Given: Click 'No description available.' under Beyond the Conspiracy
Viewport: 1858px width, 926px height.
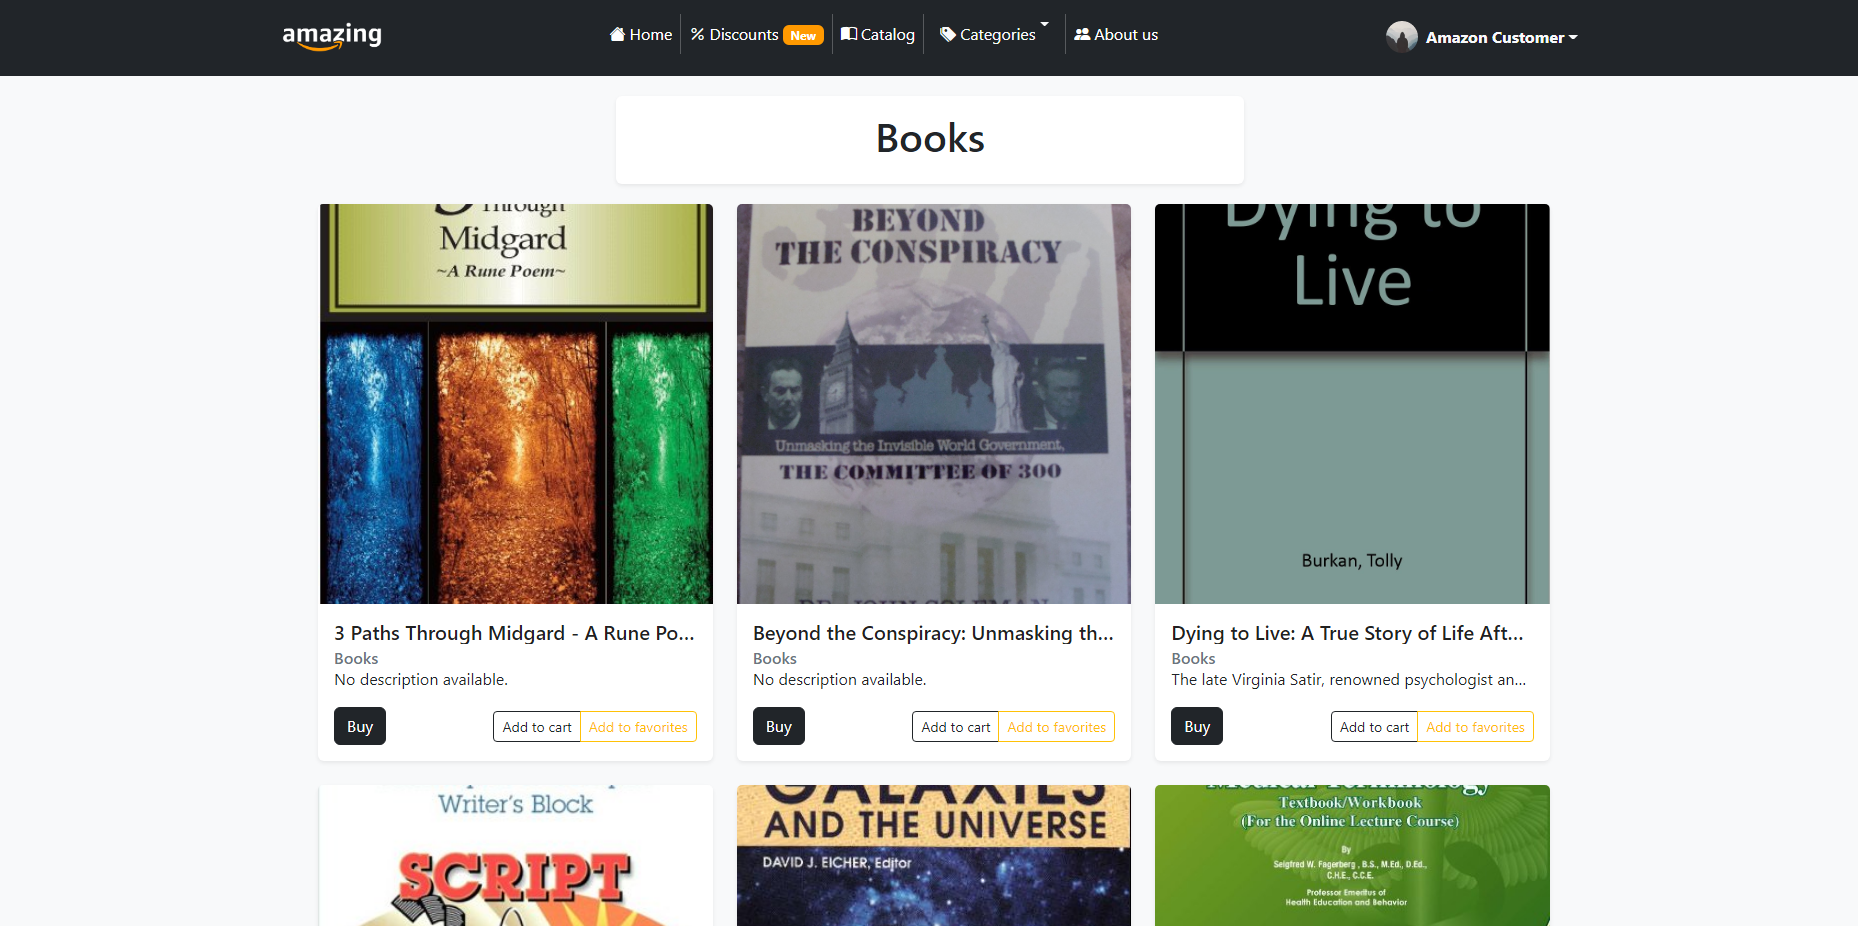Looking at the screenshot, I should coord(840,680).
